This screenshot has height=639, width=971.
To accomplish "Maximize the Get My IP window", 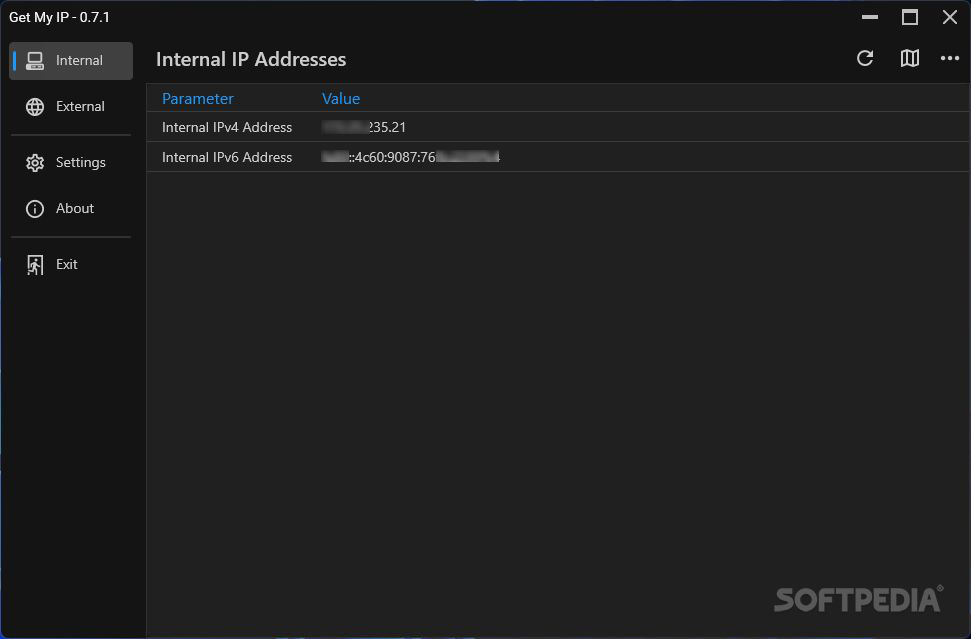I will coord(910,17).
